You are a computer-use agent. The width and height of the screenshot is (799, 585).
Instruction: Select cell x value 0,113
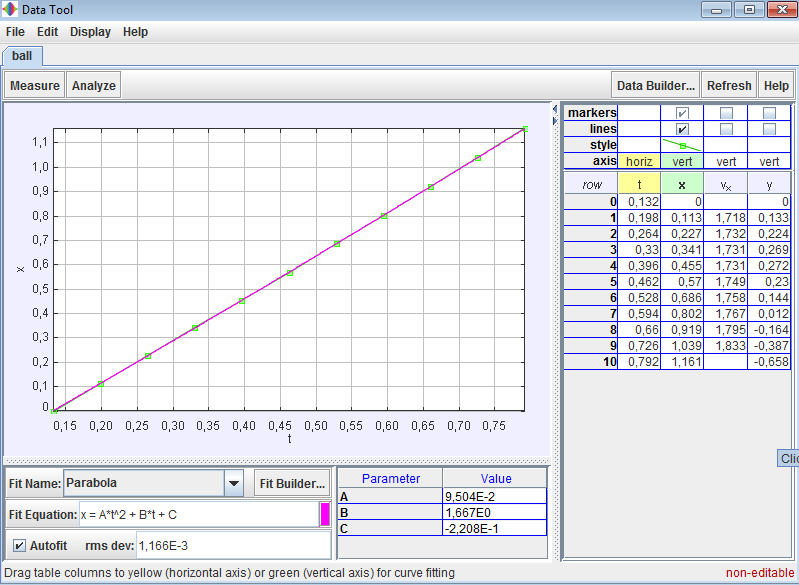[x=682, y=218]
